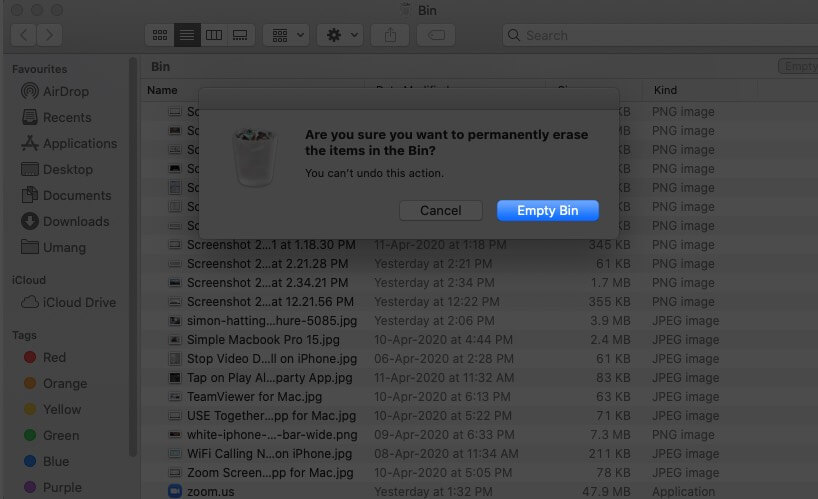Open Desktop in the sidebar
The height and width of the screenshot is (499, 818).
coord(57,169)
